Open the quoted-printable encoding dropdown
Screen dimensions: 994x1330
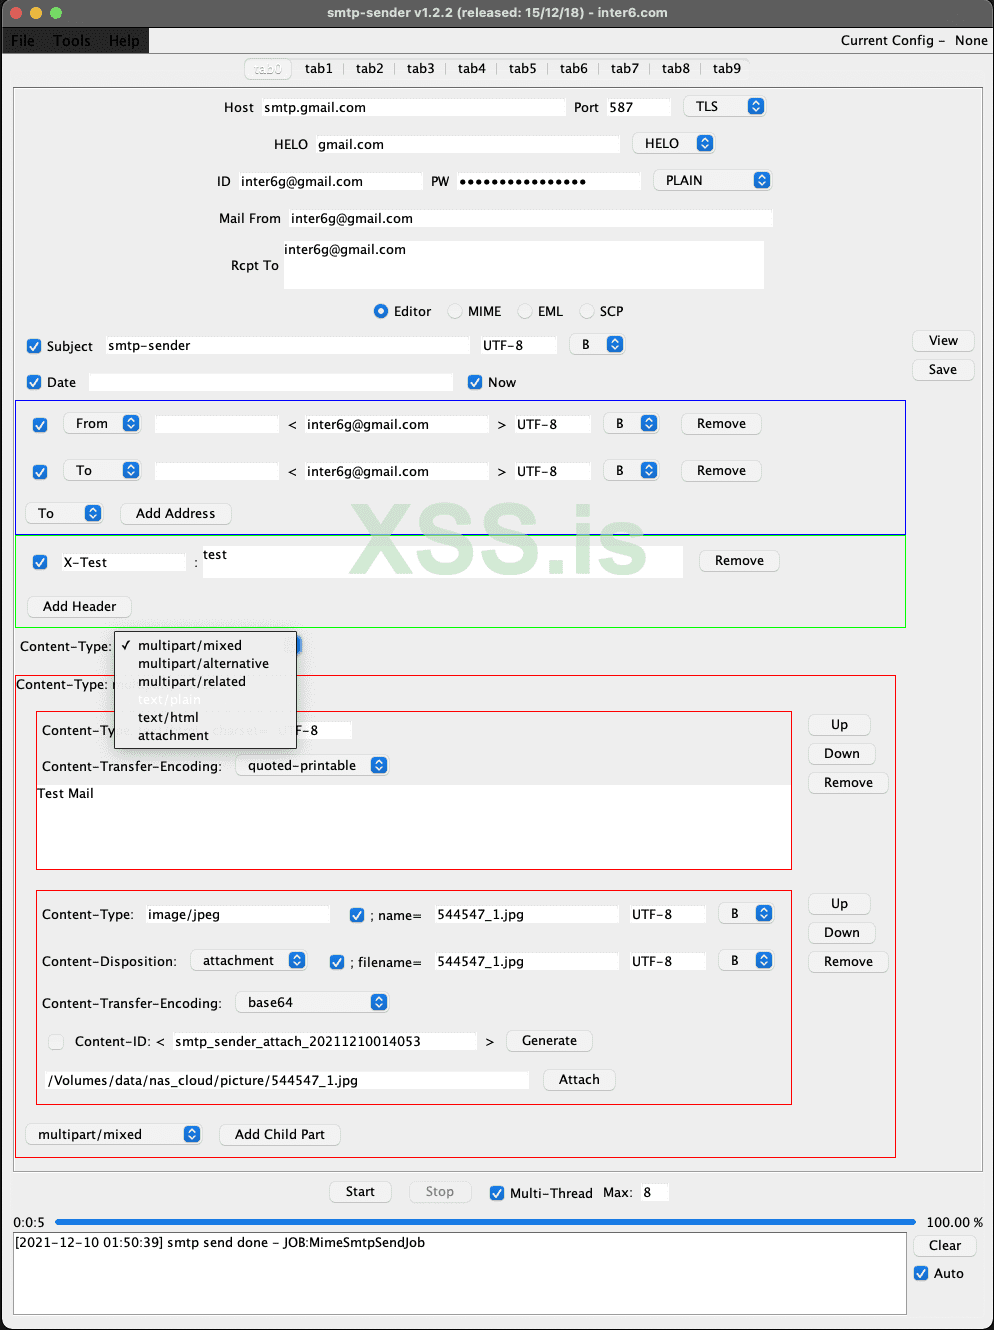coord(312,765)
